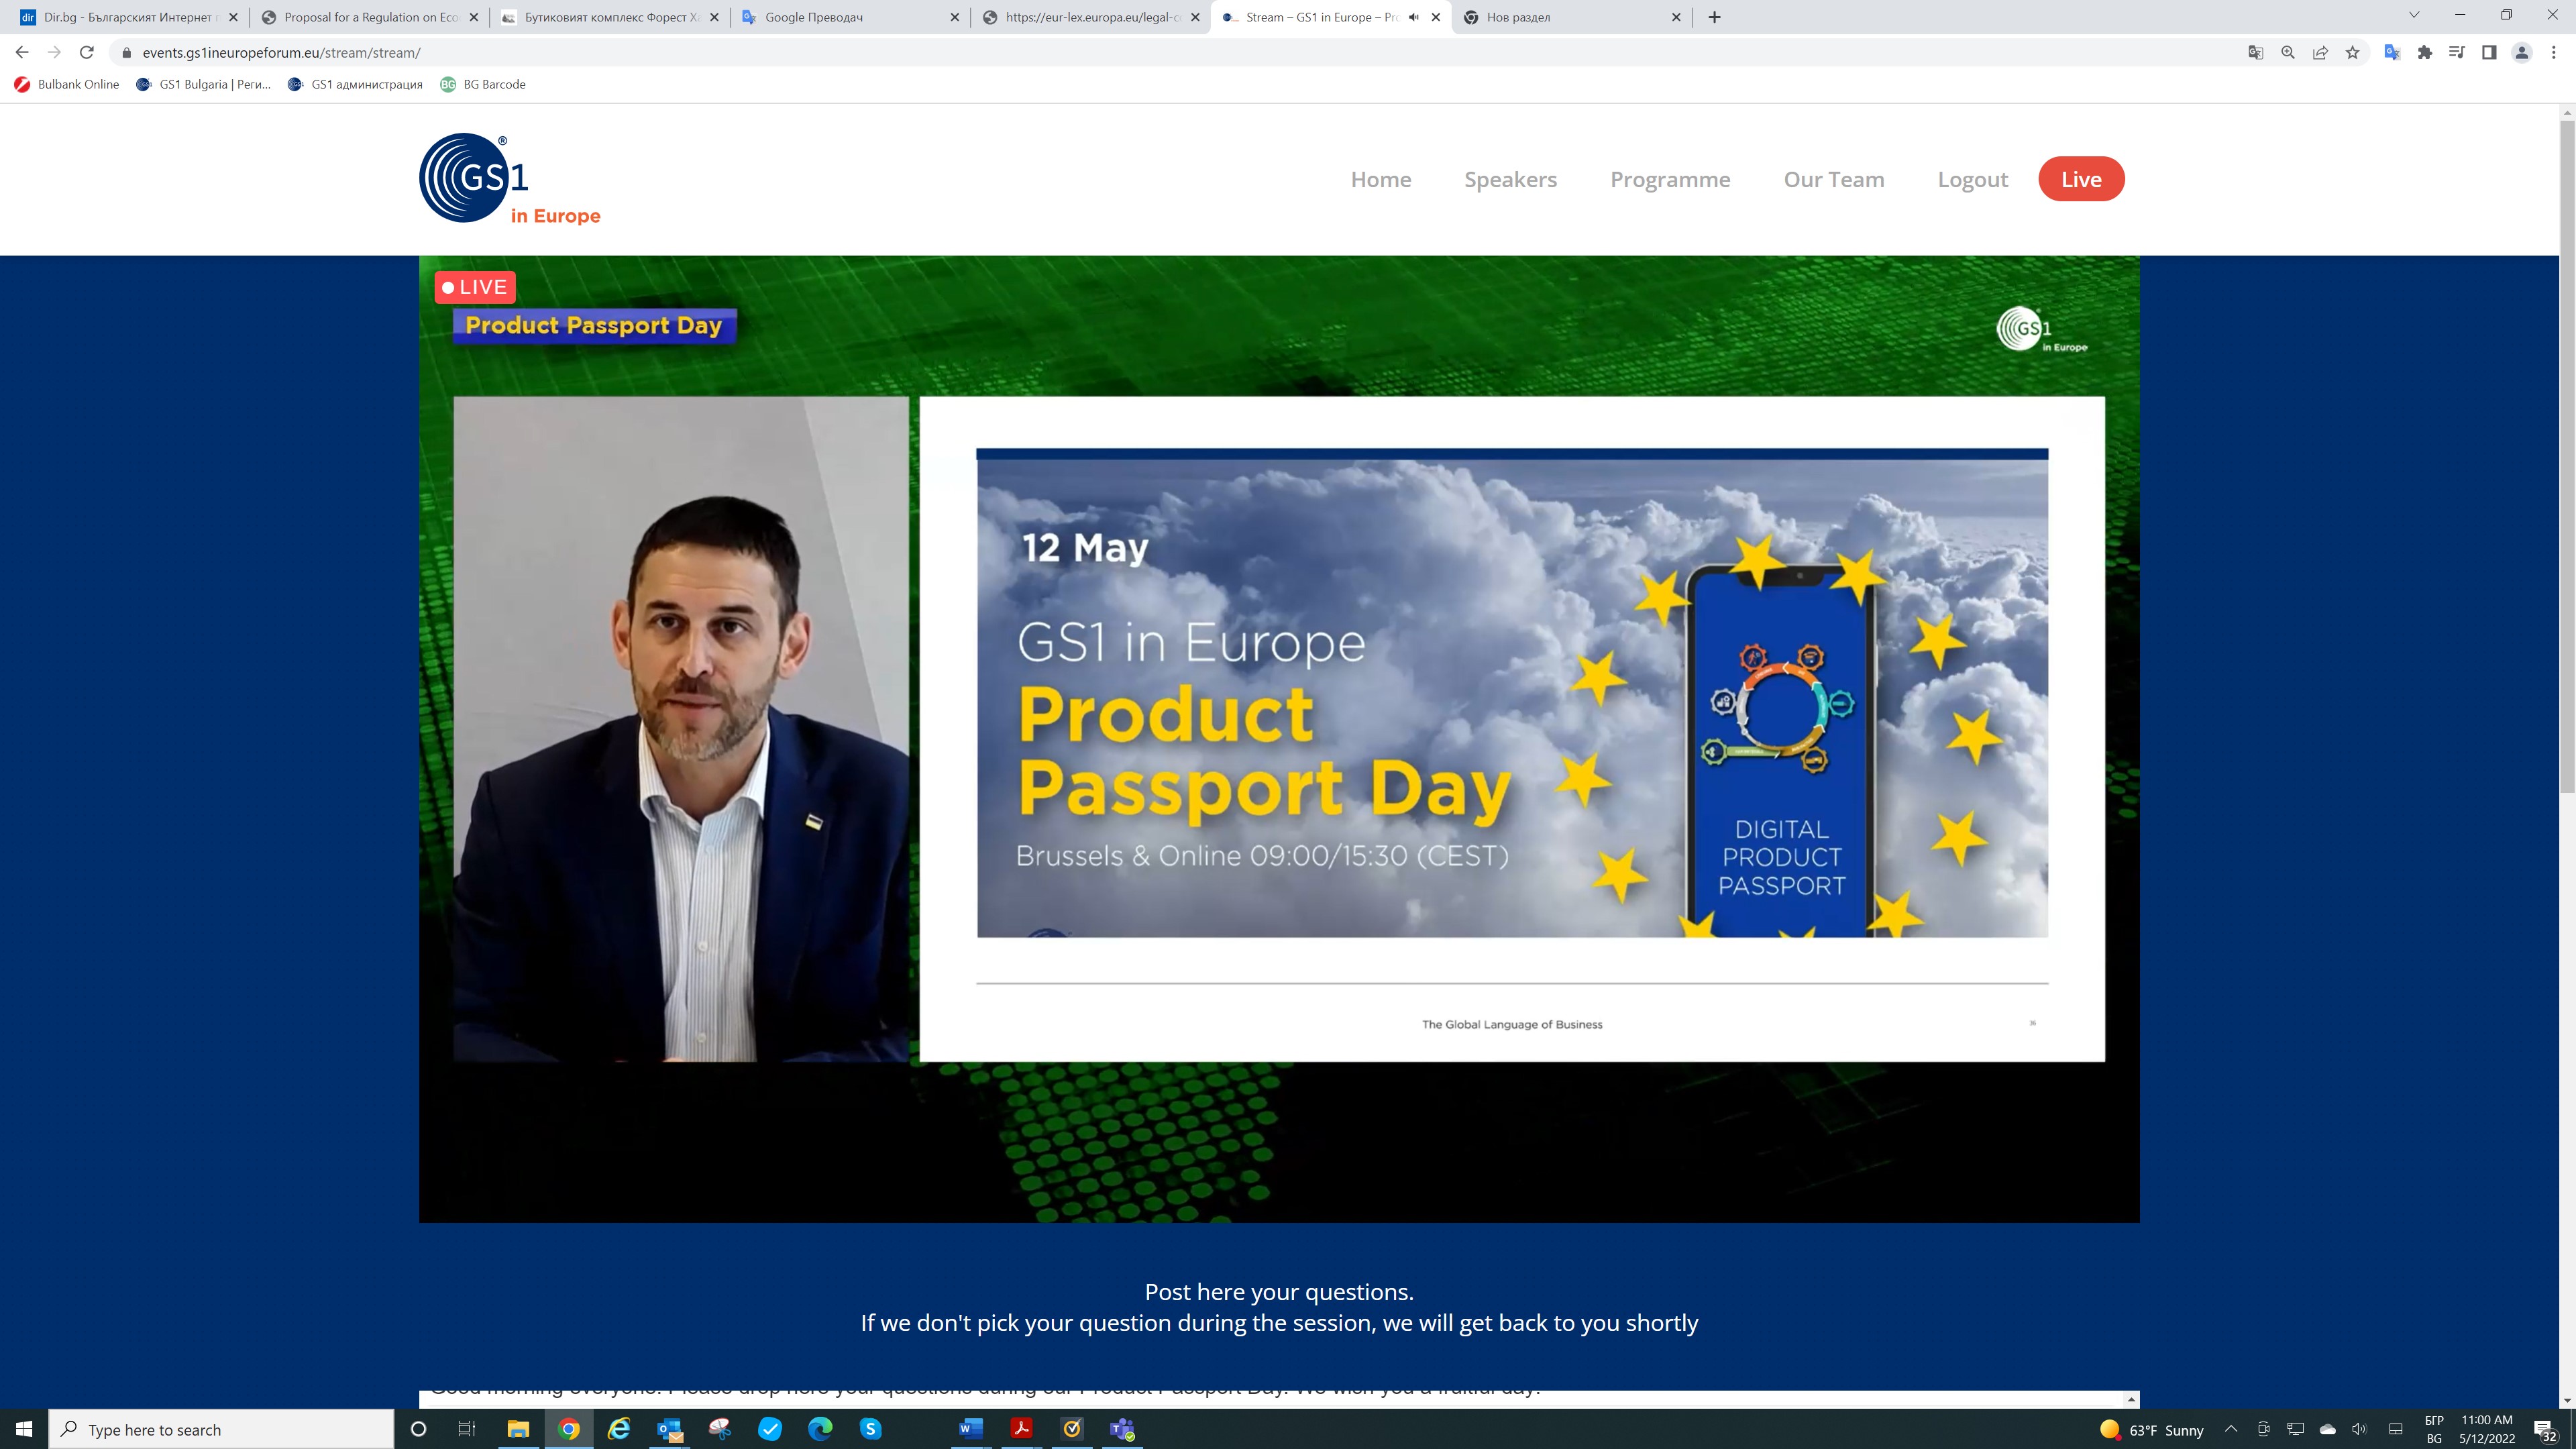This screenshot has height=1449, width=2576.
Task: Click the browser forward arrow
Action: coord(54,52)
